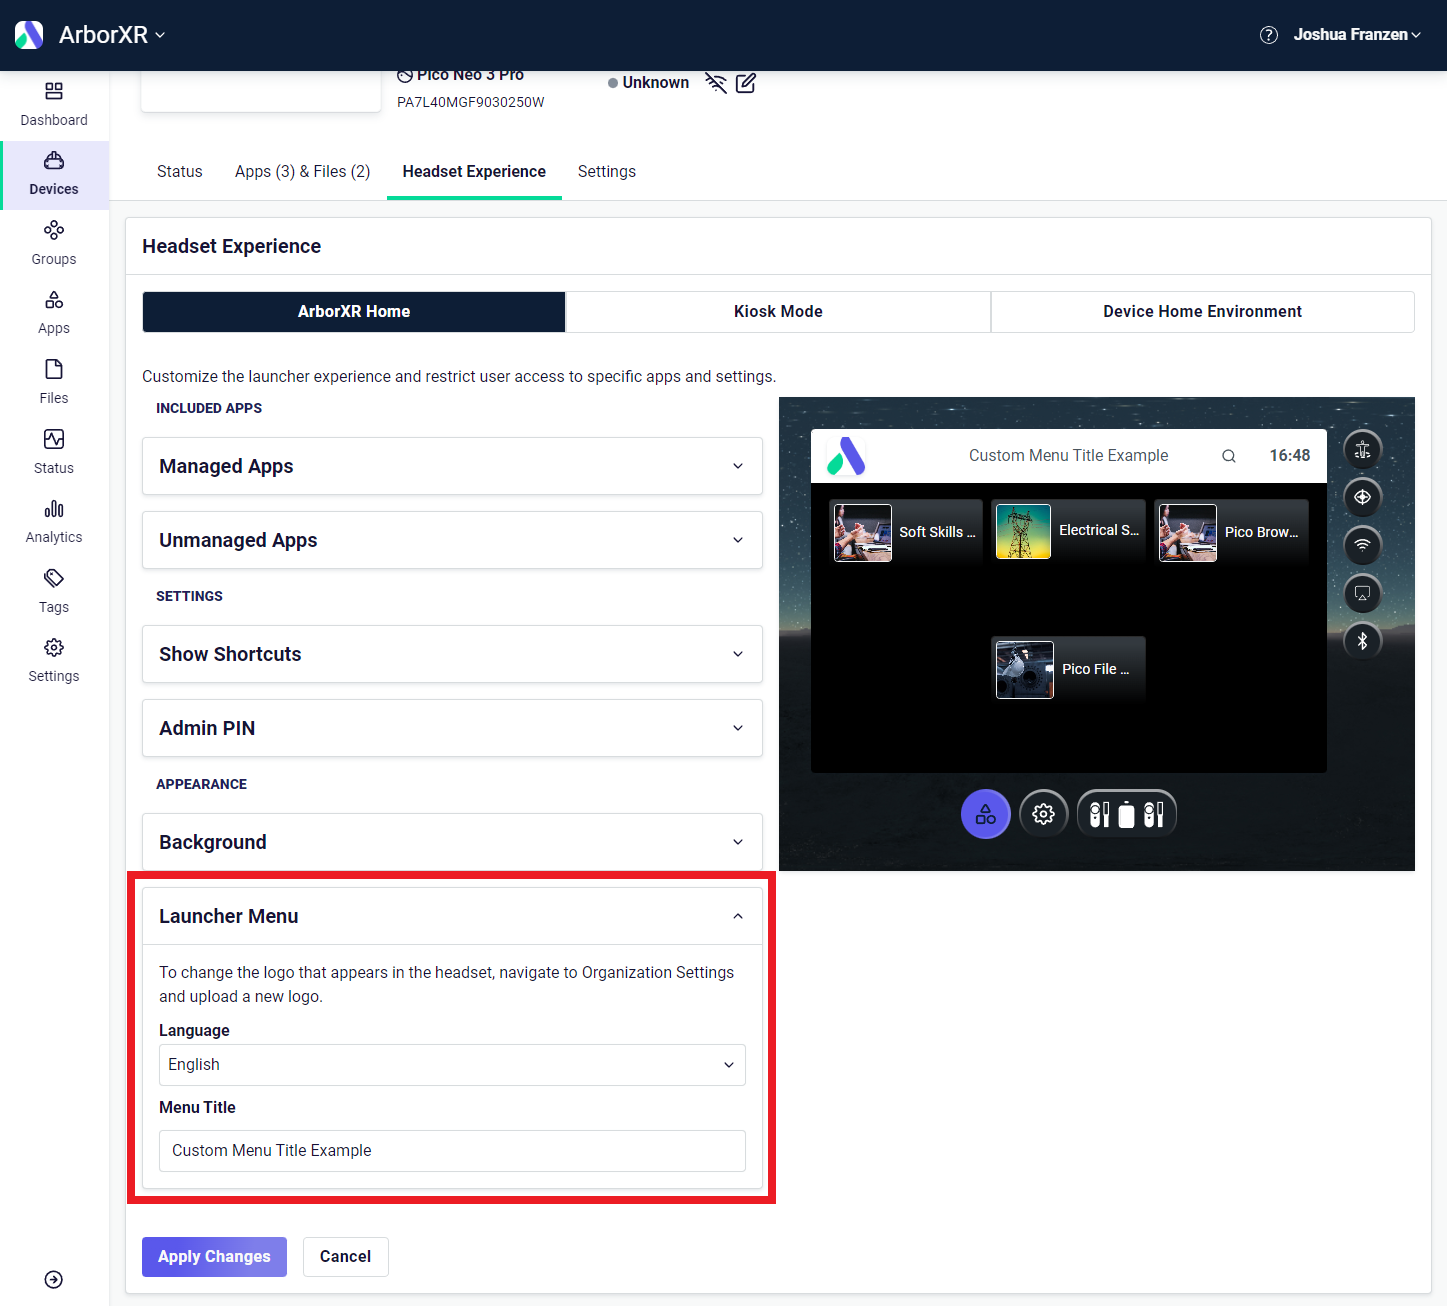Click the Wi-Fi icon in the headset preview

click(1362, 545)
